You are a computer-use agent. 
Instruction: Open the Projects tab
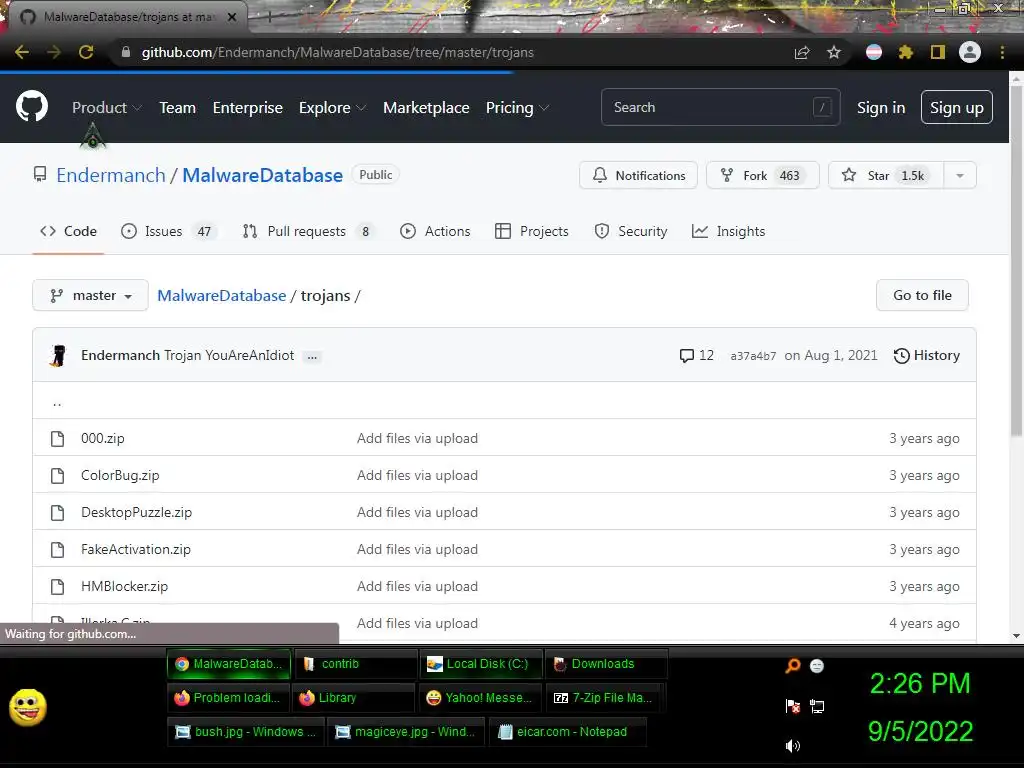tap(532, 231)
